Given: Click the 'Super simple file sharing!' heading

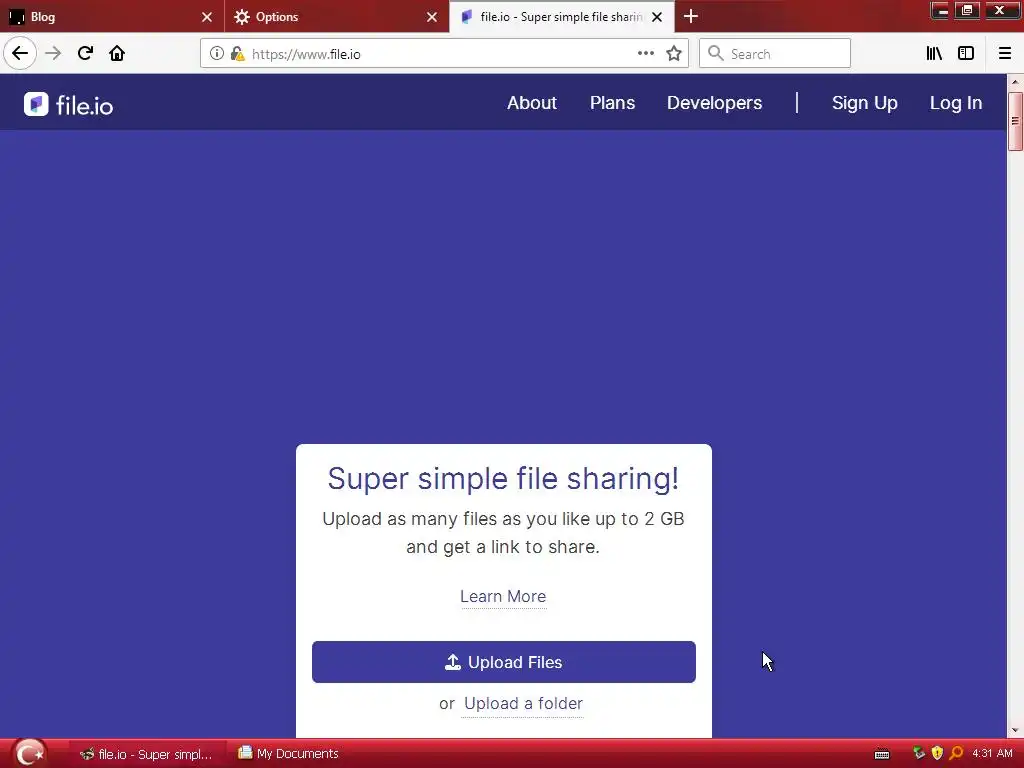Looking at the screenshot, I should point(503,479).
